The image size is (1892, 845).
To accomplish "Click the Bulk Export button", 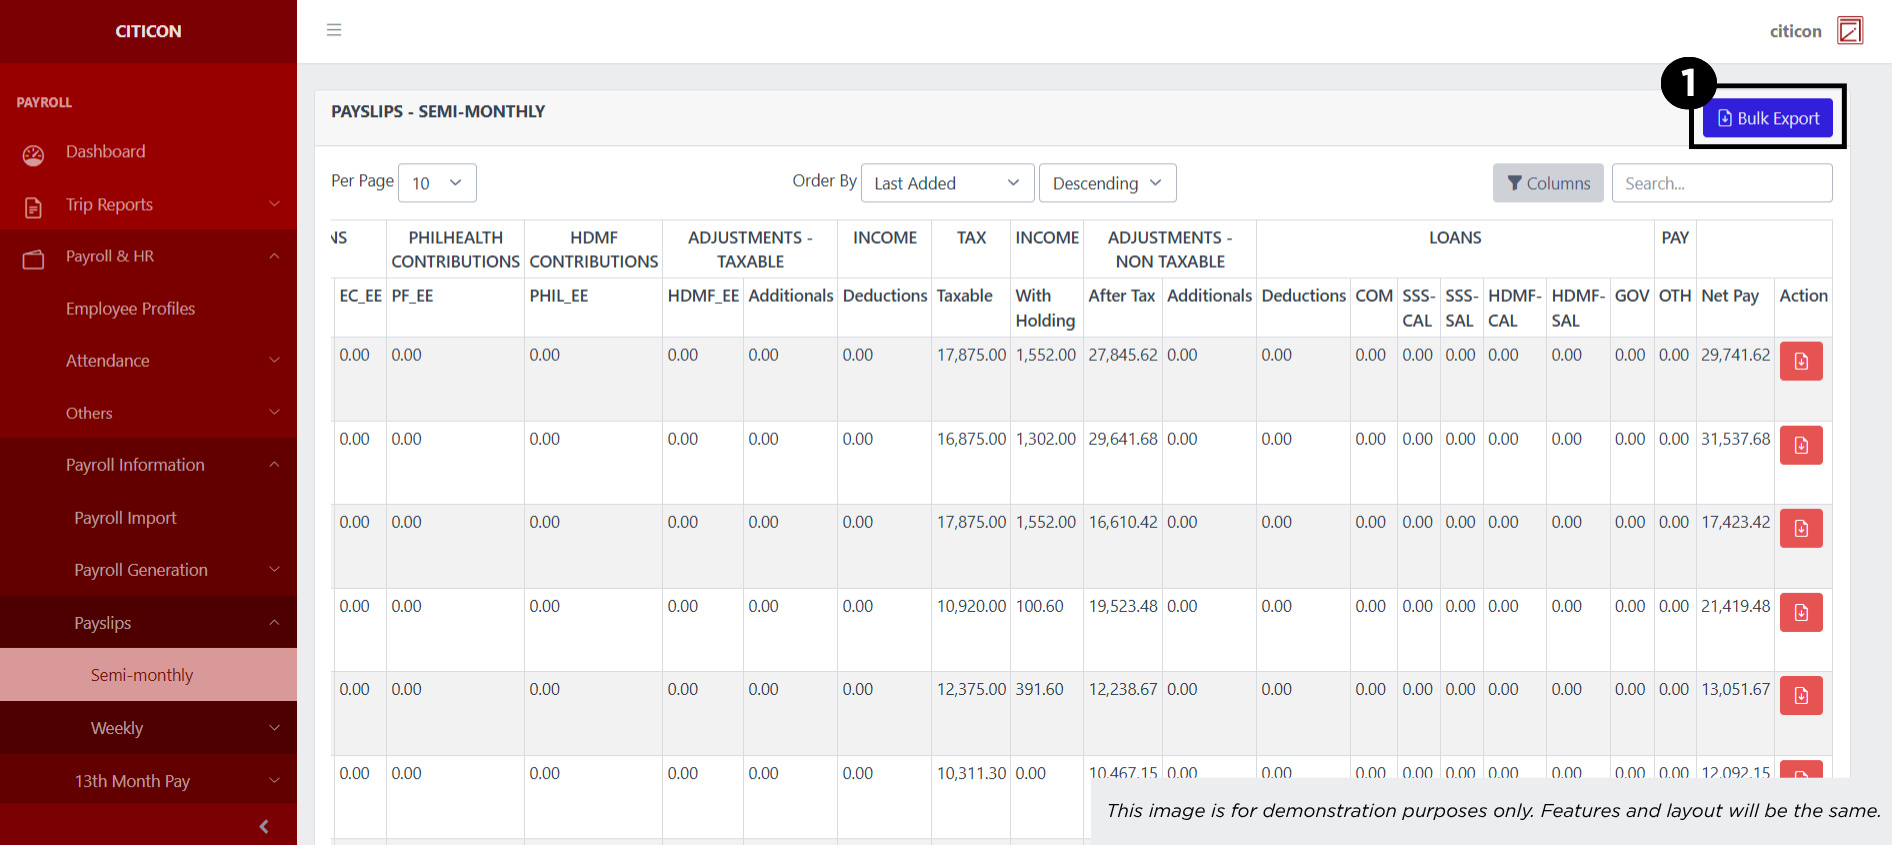I will (1767, 118).
